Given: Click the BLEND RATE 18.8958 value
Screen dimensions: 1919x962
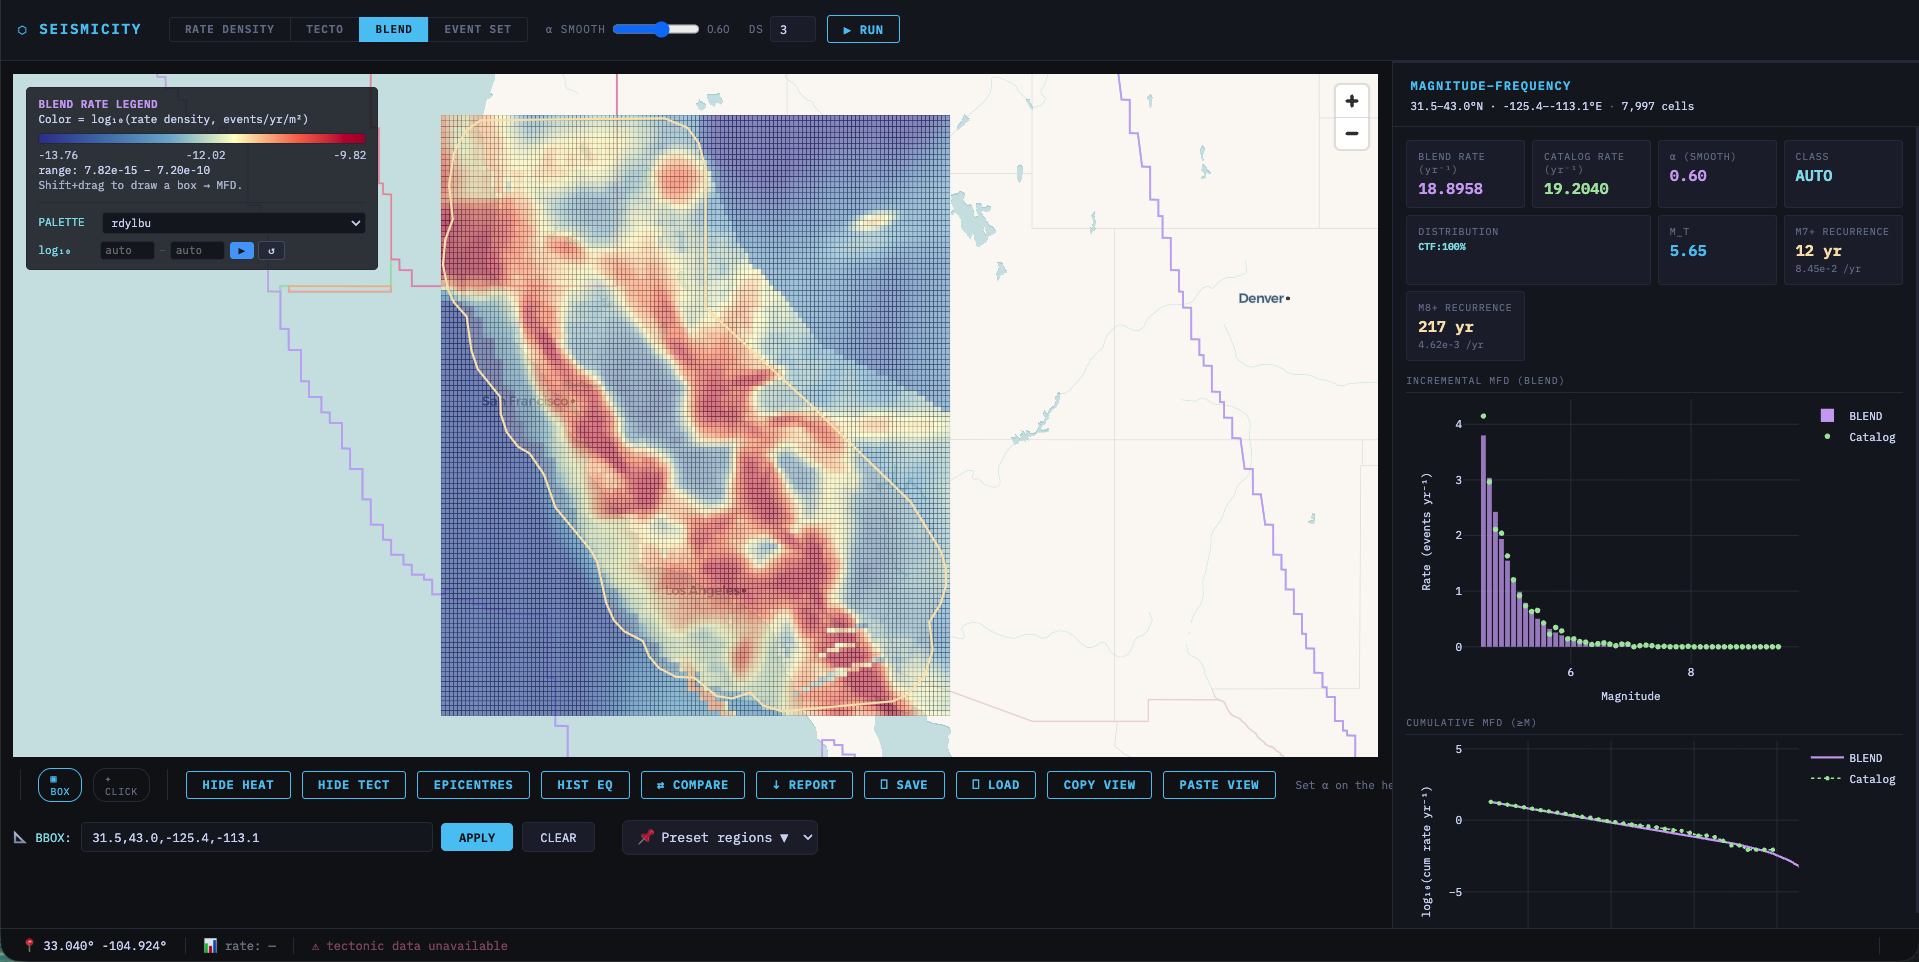Looking at the screenshot, I should click(x=1450, y=189).
